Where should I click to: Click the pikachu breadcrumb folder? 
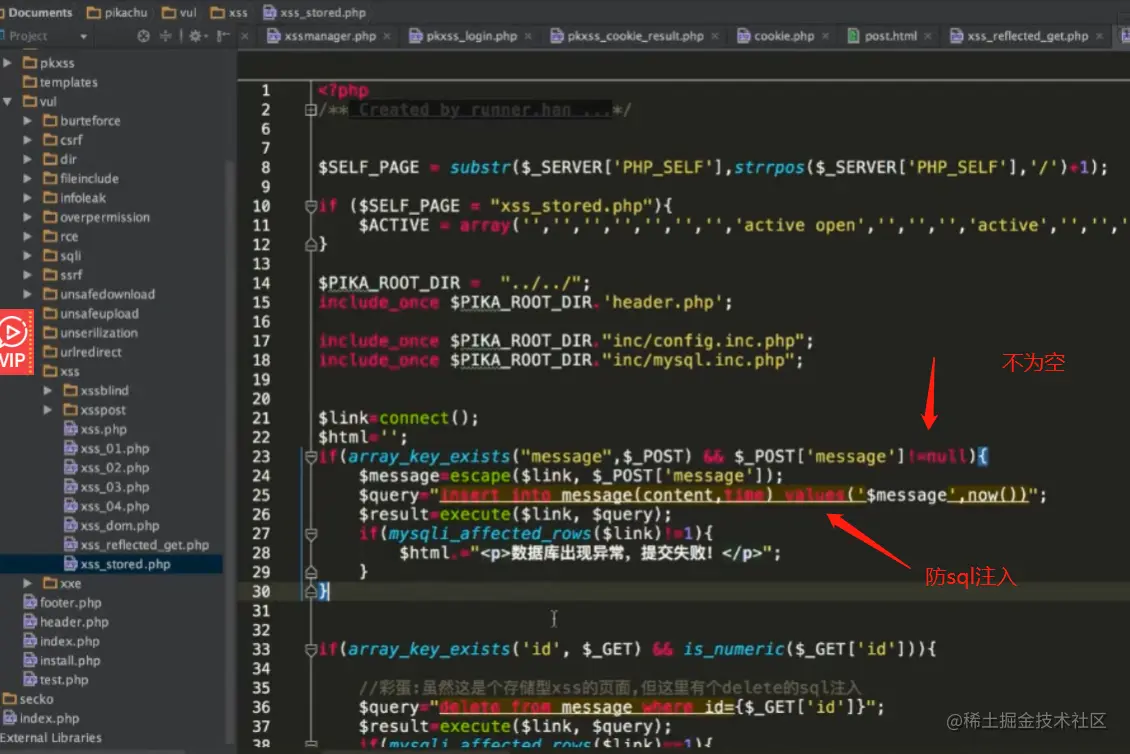(x=117, y=12)
